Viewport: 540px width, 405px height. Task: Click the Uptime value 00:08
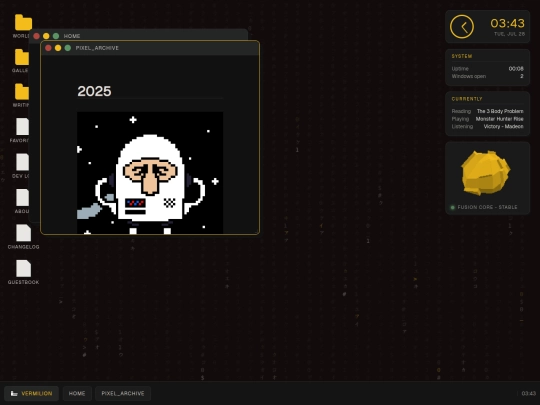tap(516, 69)
